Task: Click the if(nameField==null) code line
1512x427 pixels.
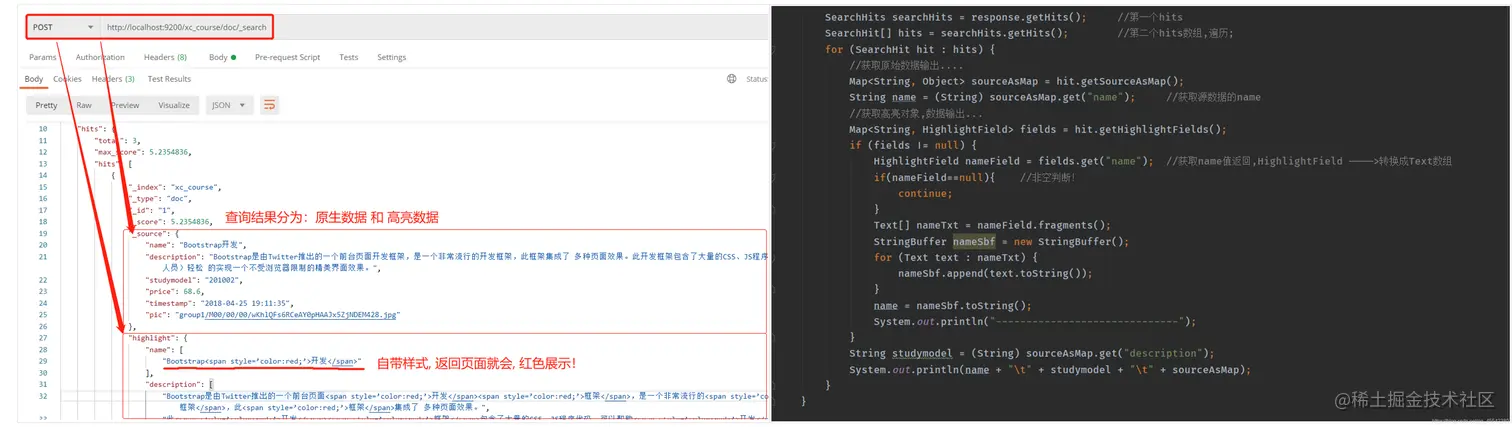Action: (935, 177)
